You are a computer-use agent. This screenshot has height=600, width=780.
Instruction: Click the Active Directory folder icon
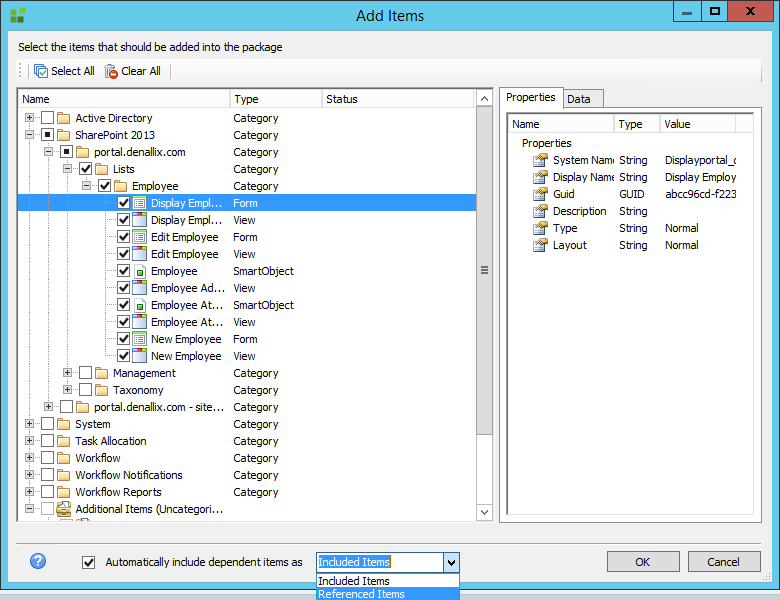click(x=65, y=118)
